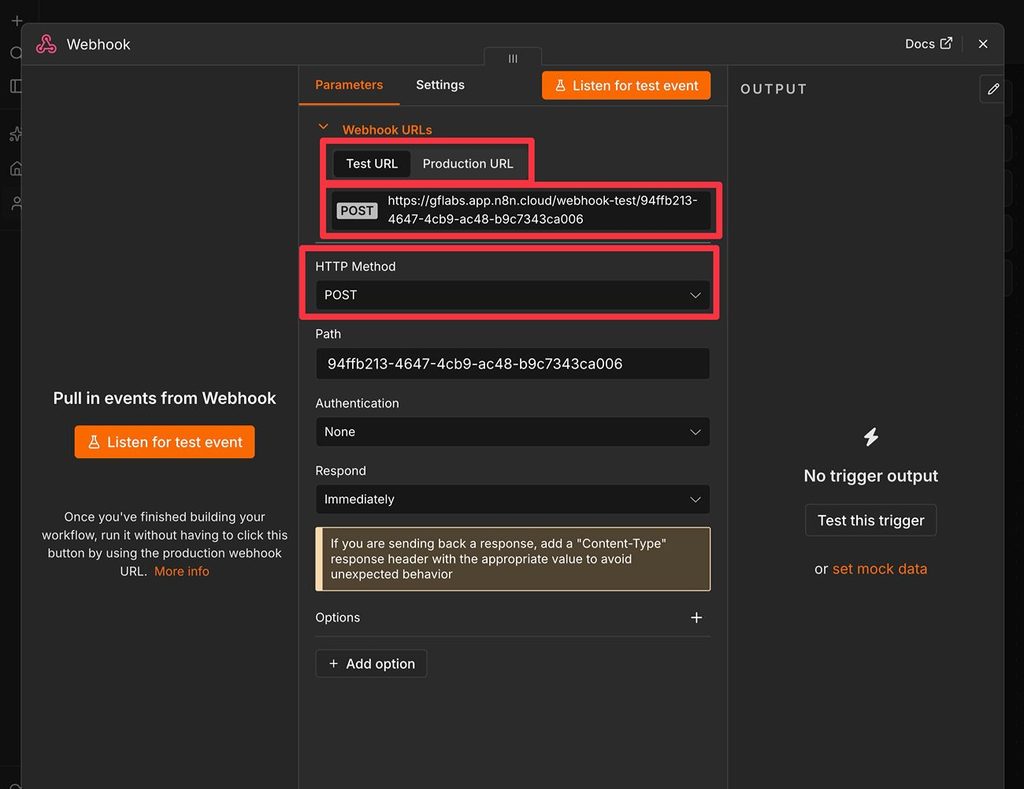The height and width of the screenshot is (789, 1024).
Task: Click the Pull in events from Webhook heading
Action: (x=165, y=398)
